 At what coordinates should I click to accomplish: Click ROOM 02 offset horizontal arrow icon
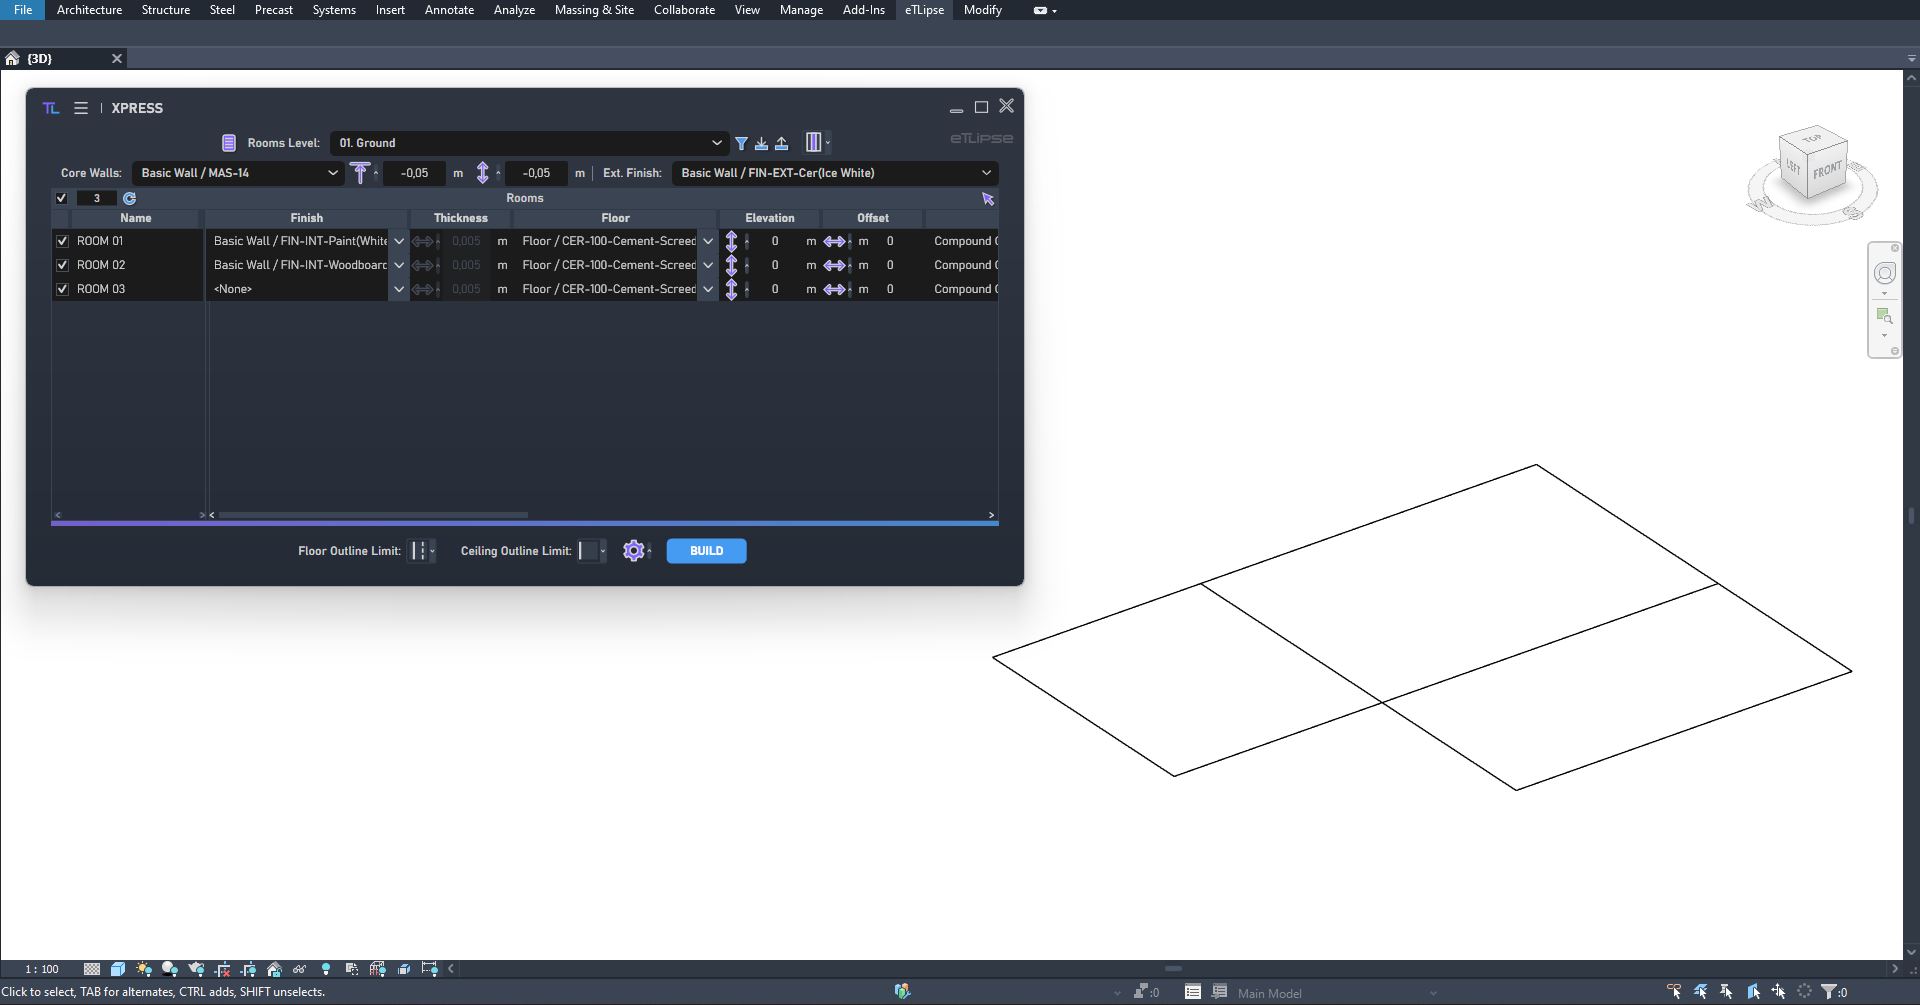click(x=834, y=265)
